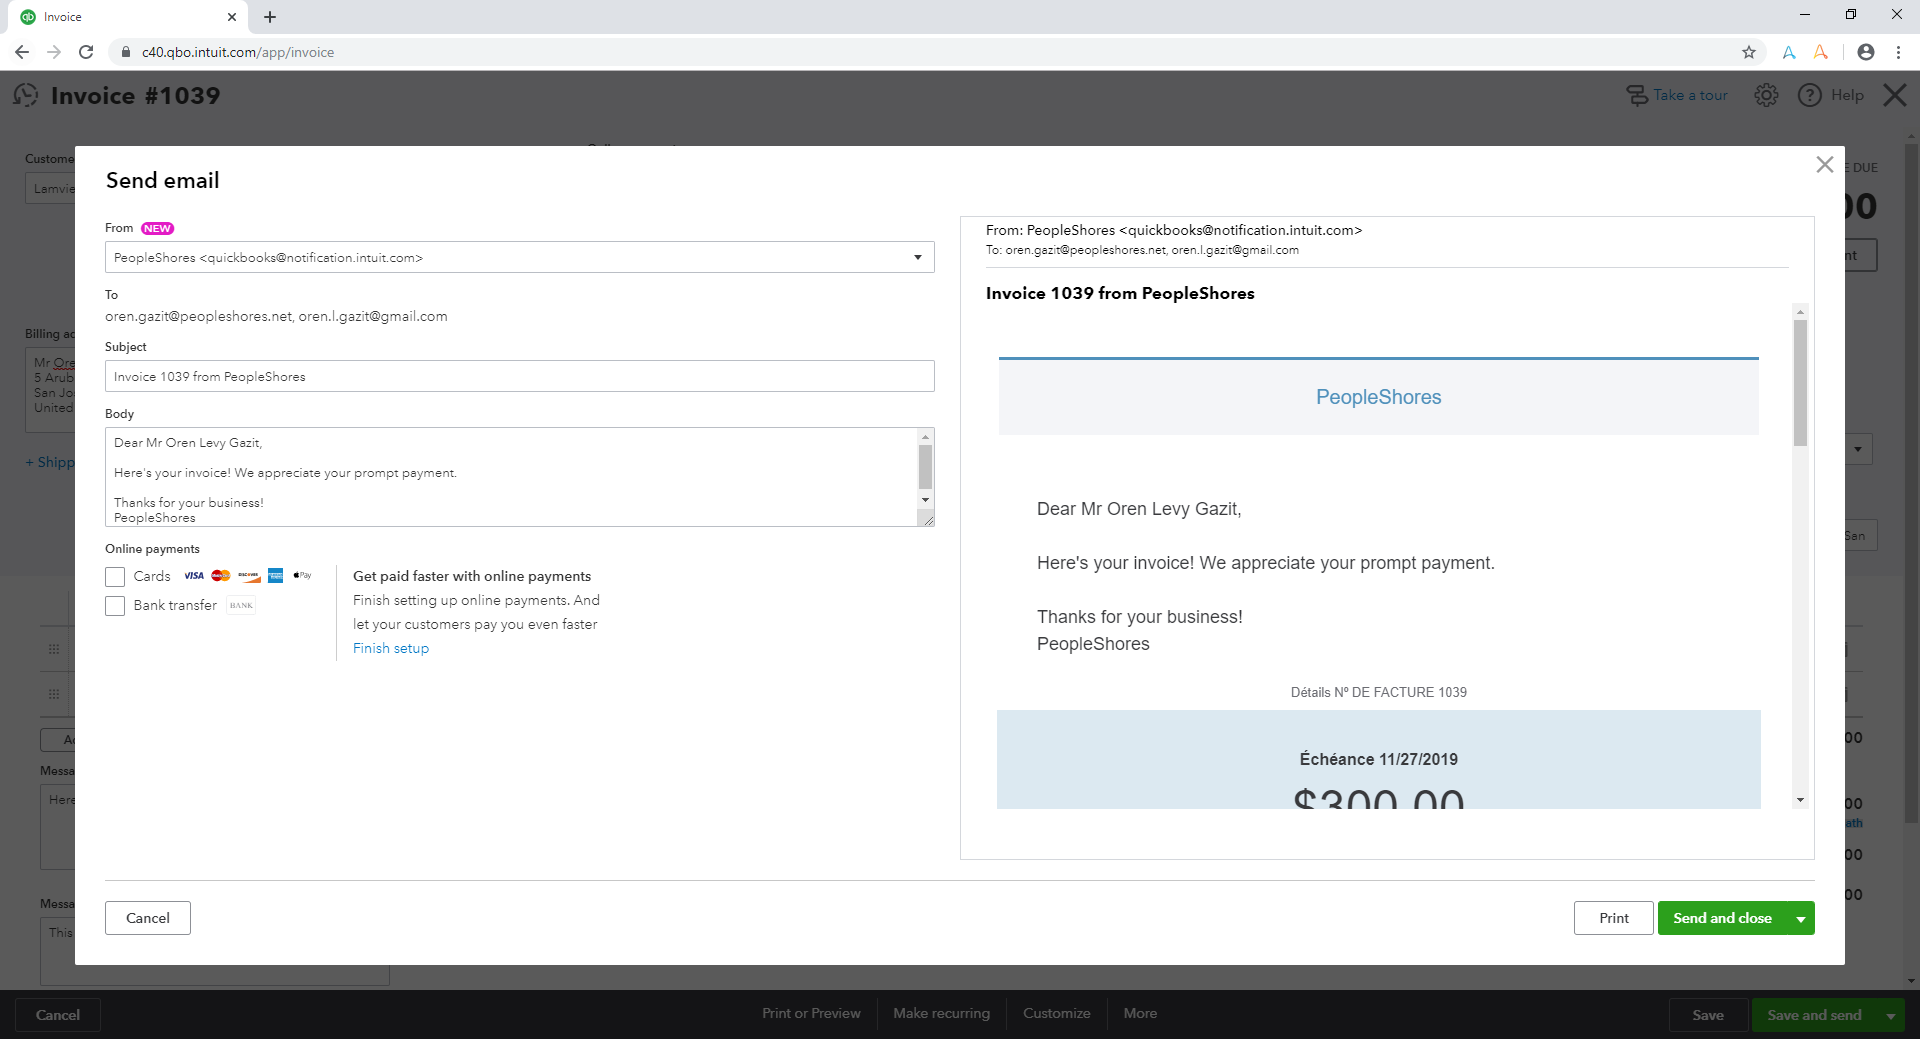Open a new browser tab
The width and height of the screenshot is (1920, 1039).
270,17
